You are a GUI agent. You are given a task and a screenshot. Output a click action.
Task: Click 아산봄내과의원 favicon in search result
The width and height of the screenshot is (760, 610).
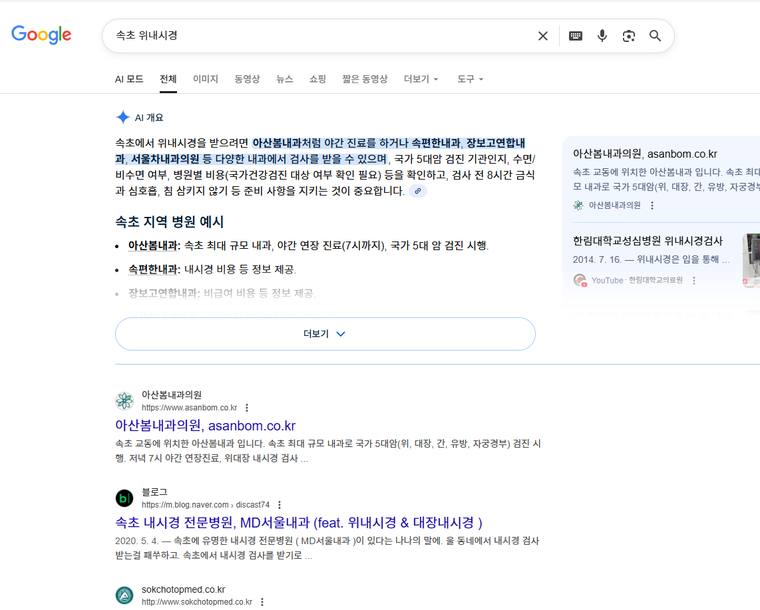click(125, 401)
